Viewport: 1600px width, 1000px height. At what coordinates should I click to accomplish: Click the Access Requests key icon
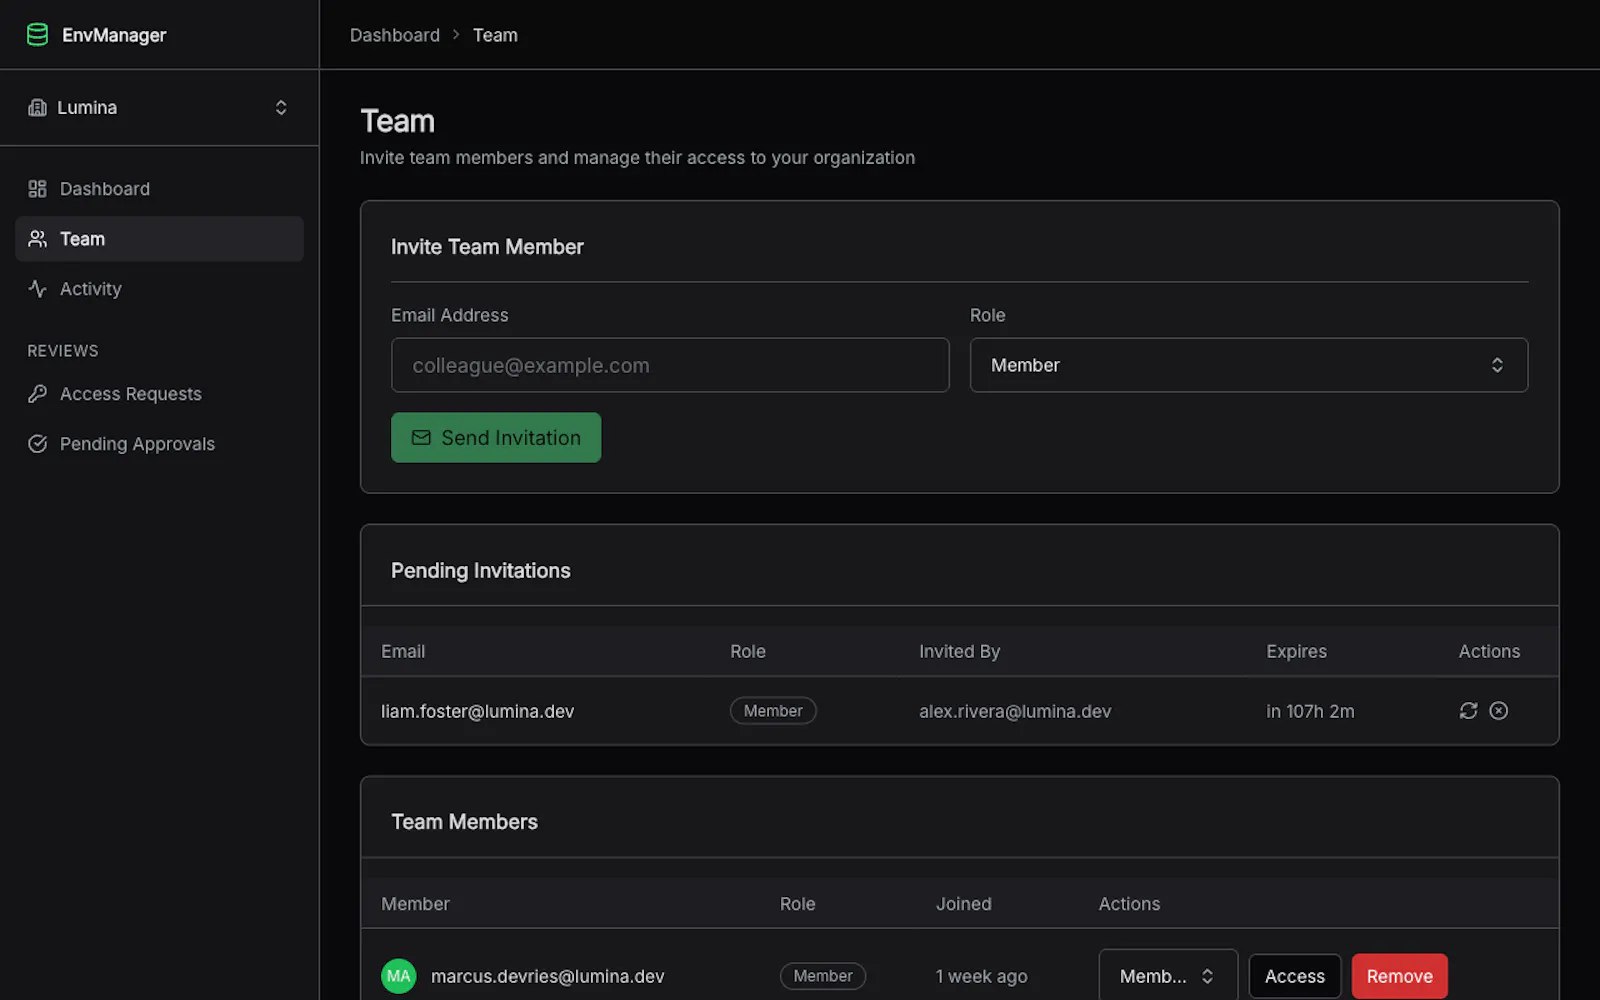point(37,394)
